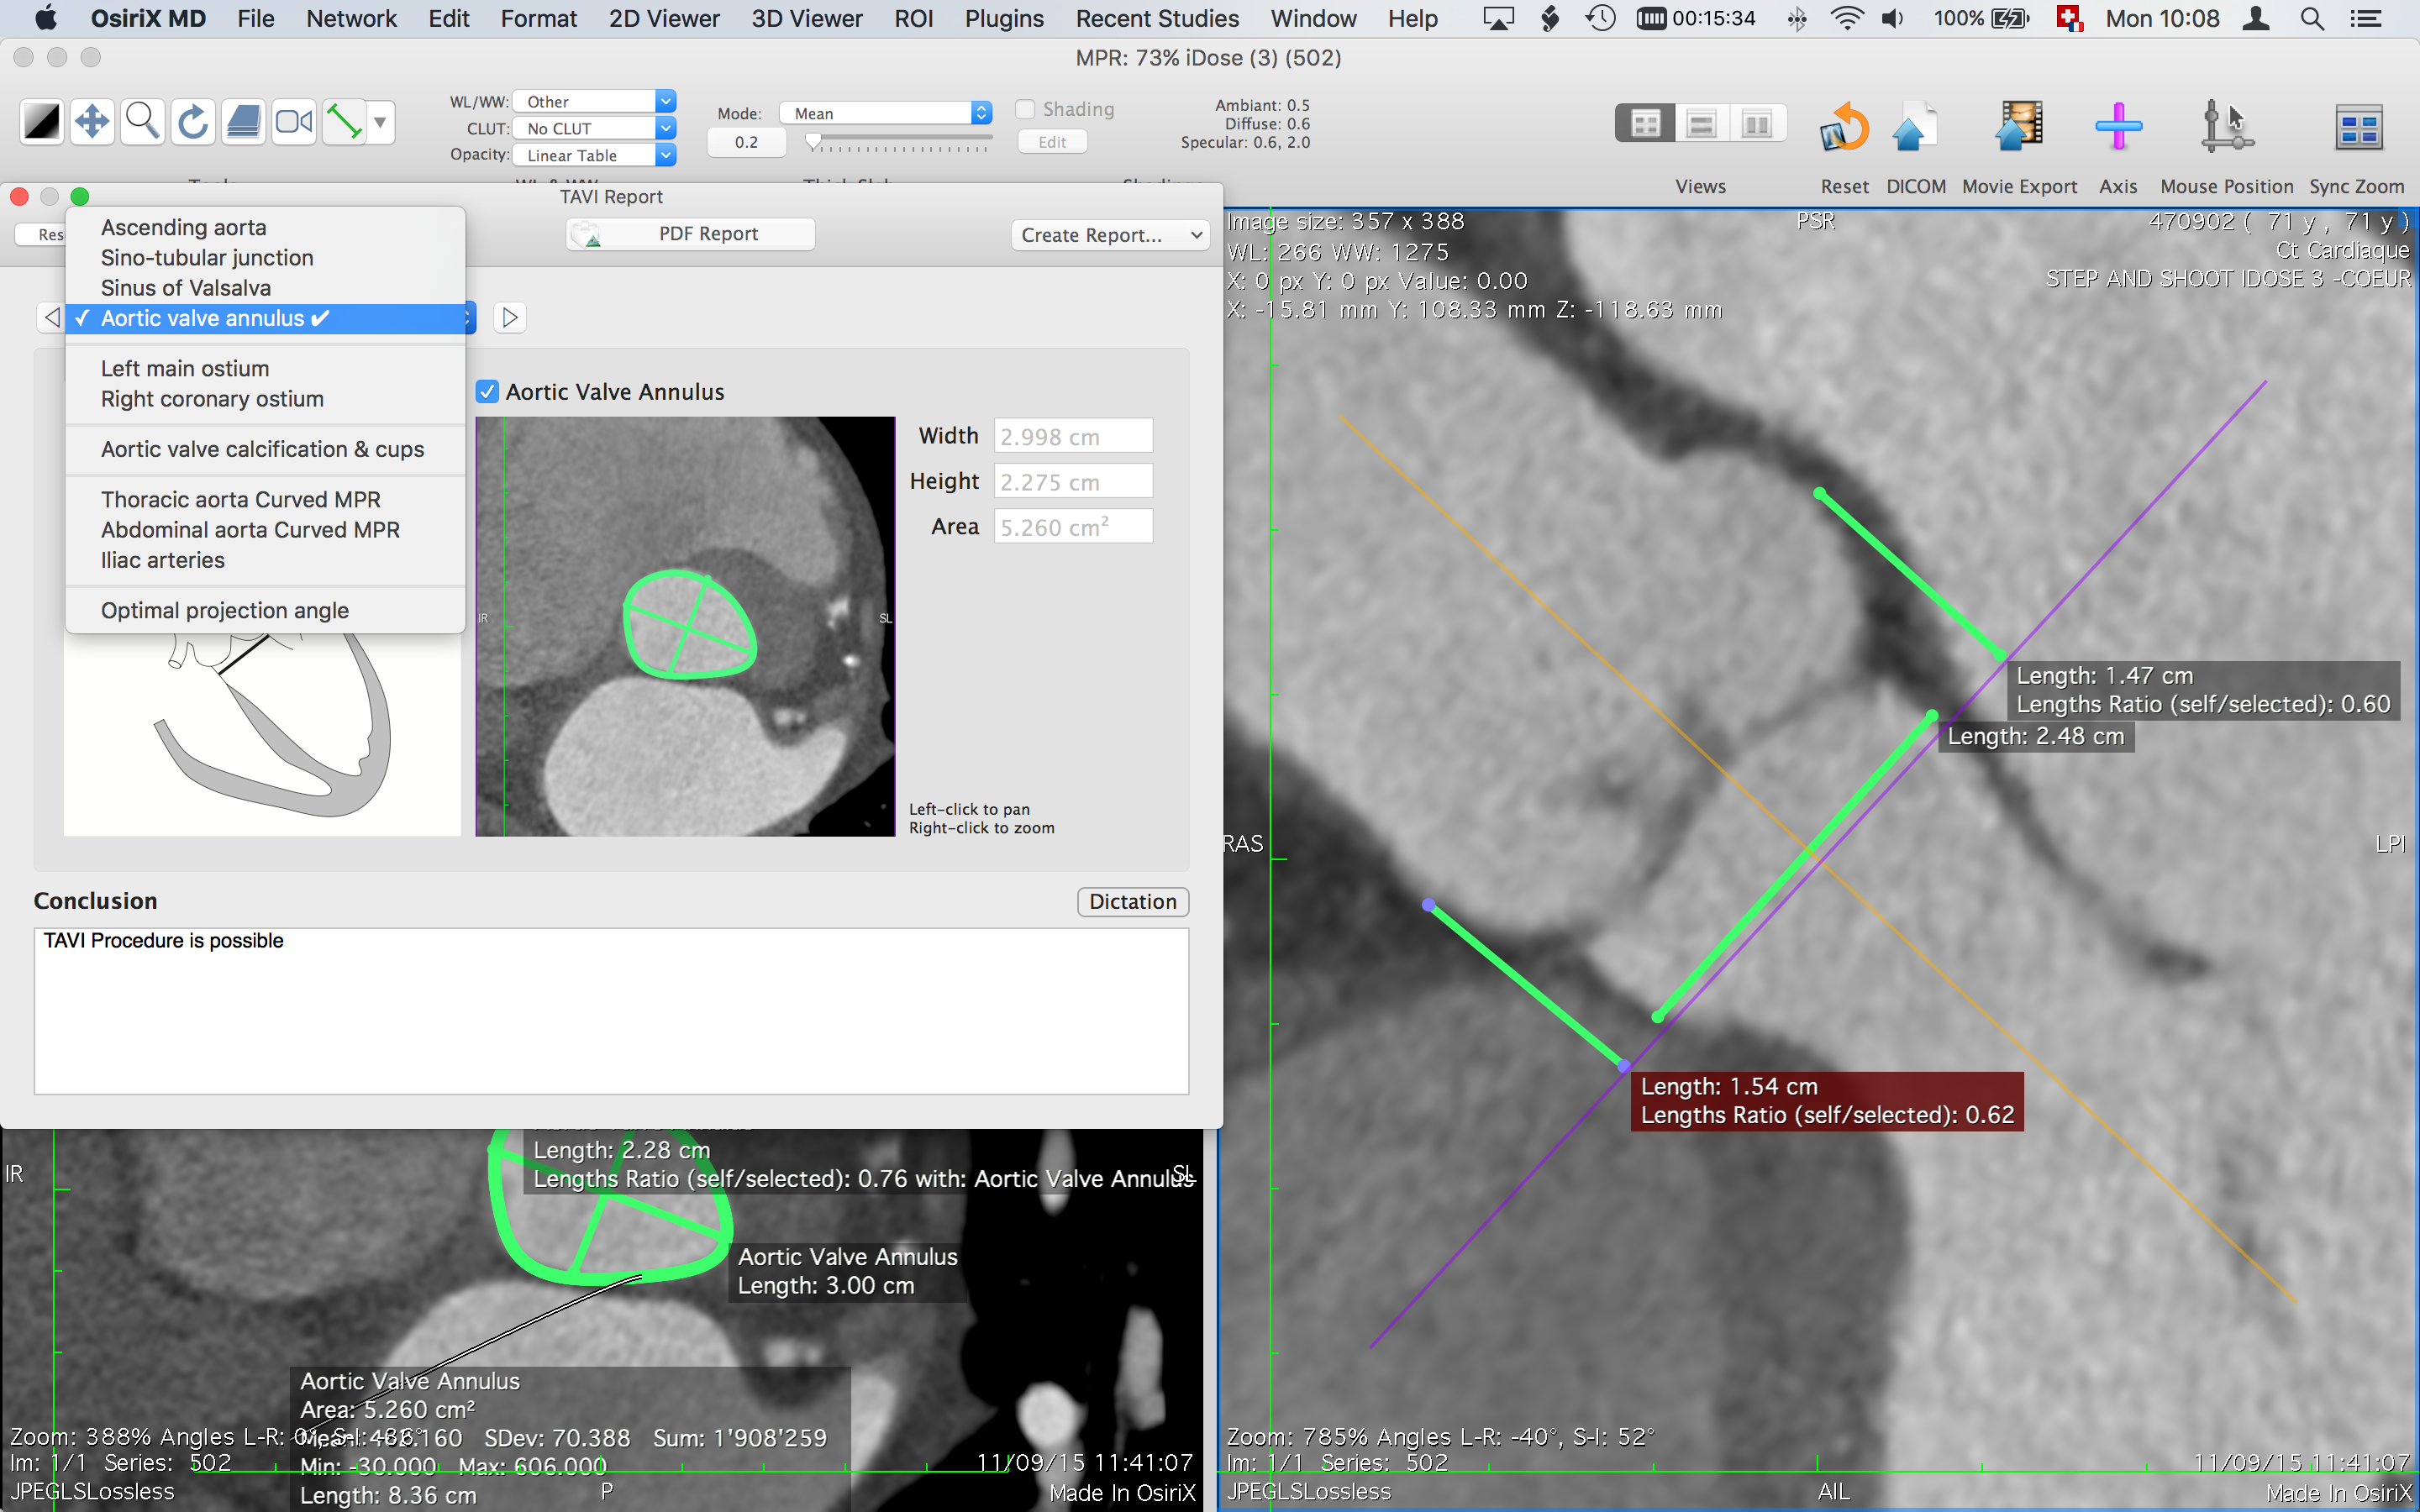
Task: Click the Sync Zoom icon
Action: coord(2358,127)
